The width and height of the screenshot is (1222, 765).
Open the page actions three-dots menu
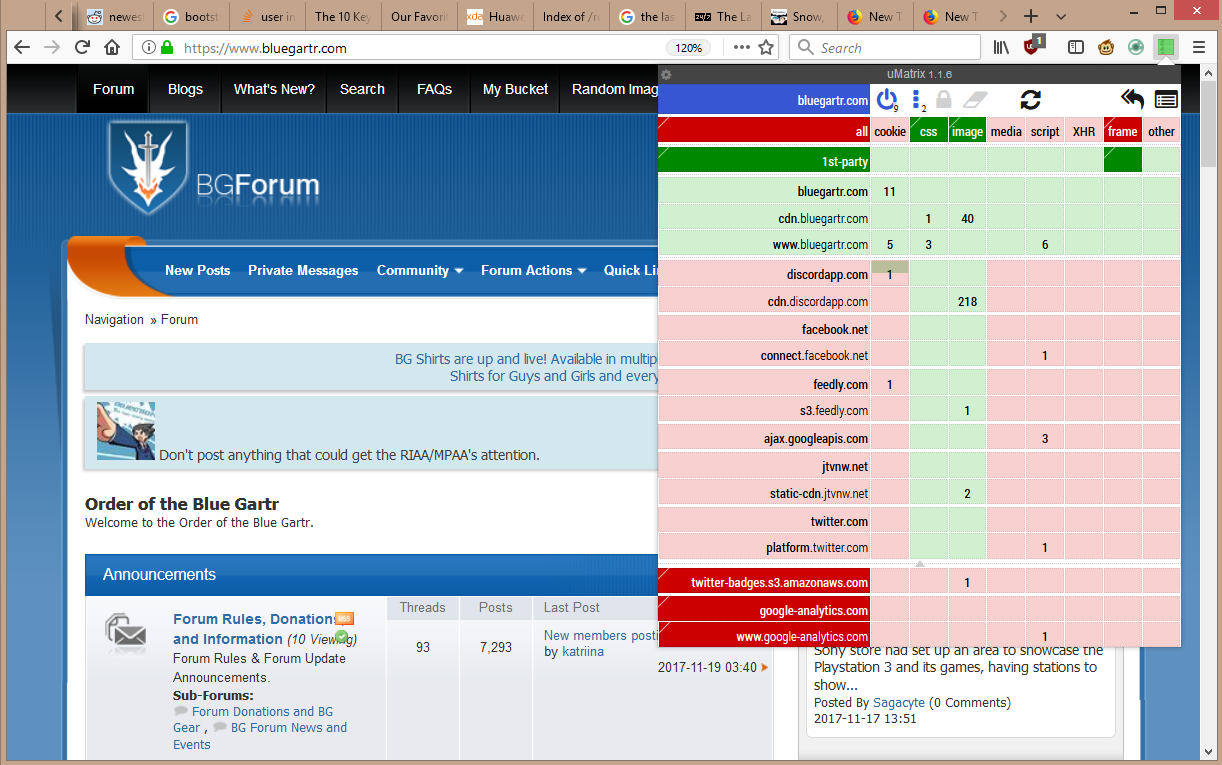741,47
